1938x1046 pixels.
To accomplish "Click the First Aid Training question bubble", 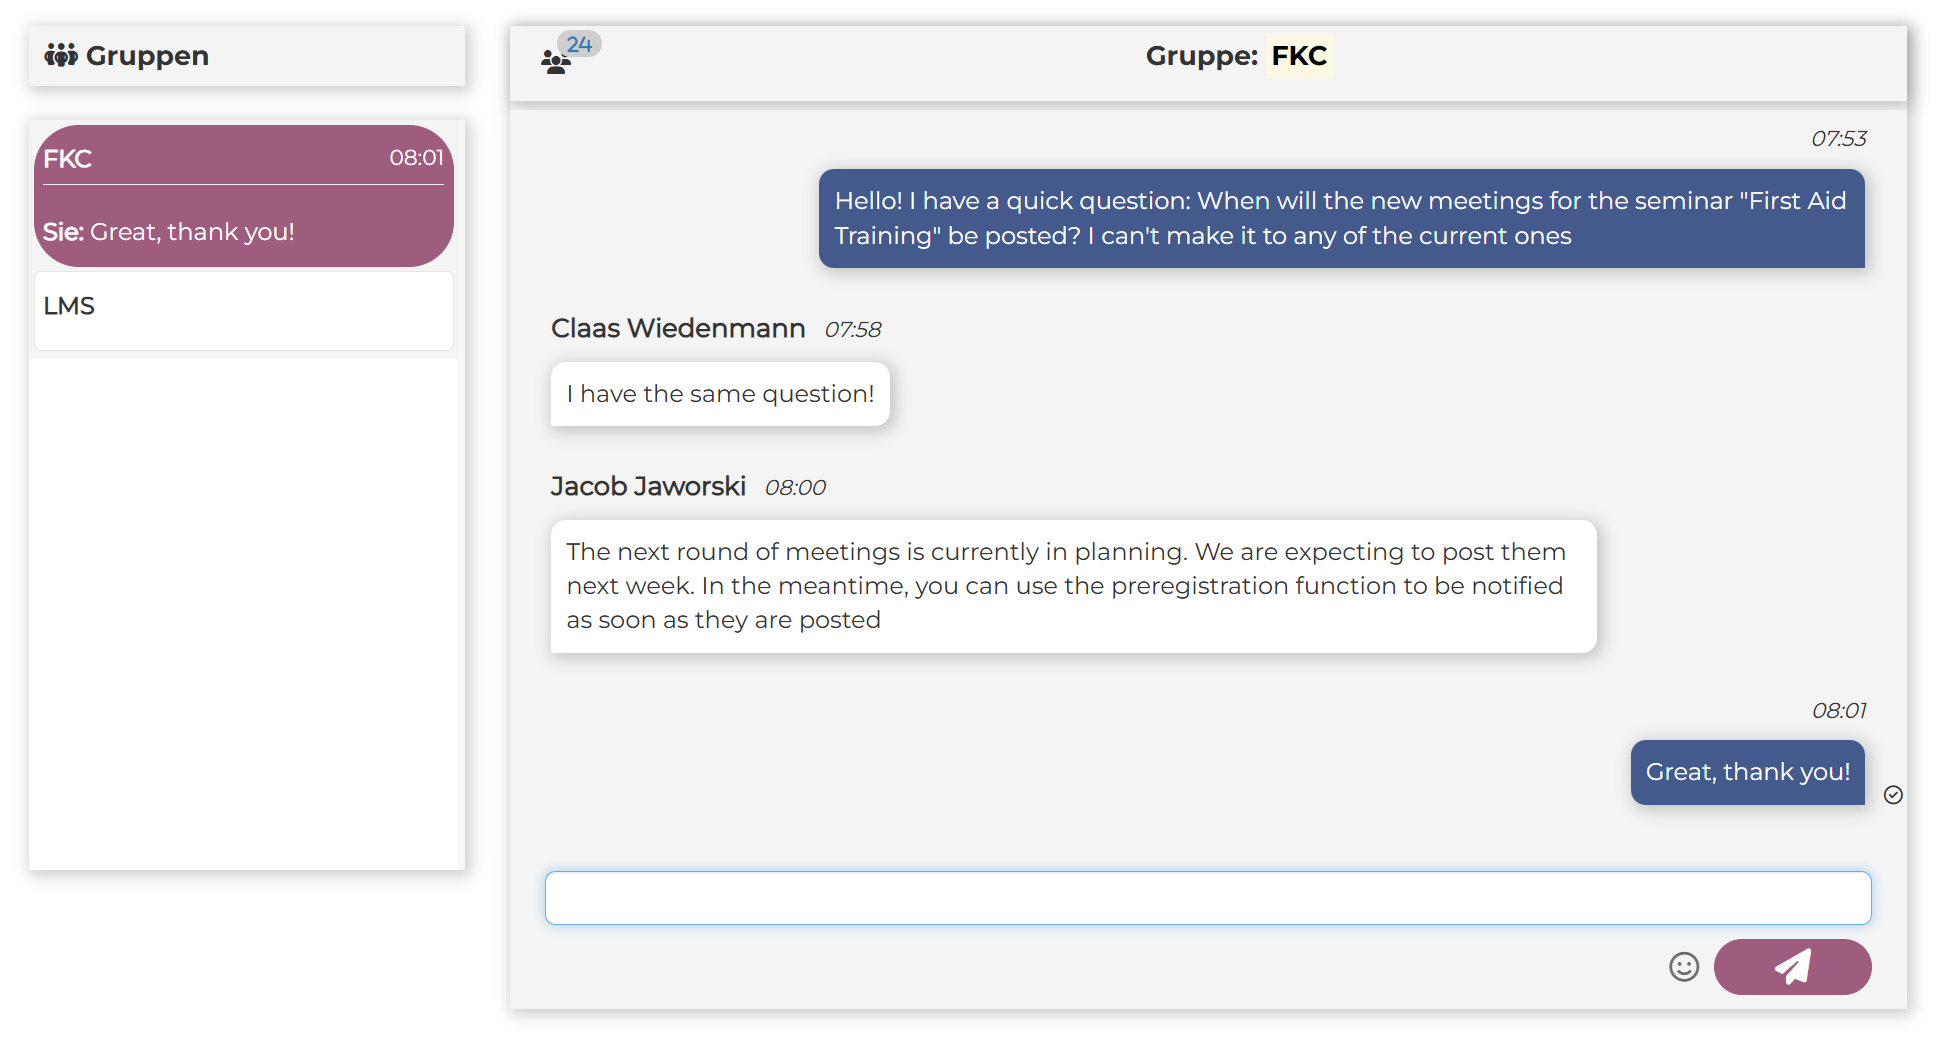I will point(1341,218).
